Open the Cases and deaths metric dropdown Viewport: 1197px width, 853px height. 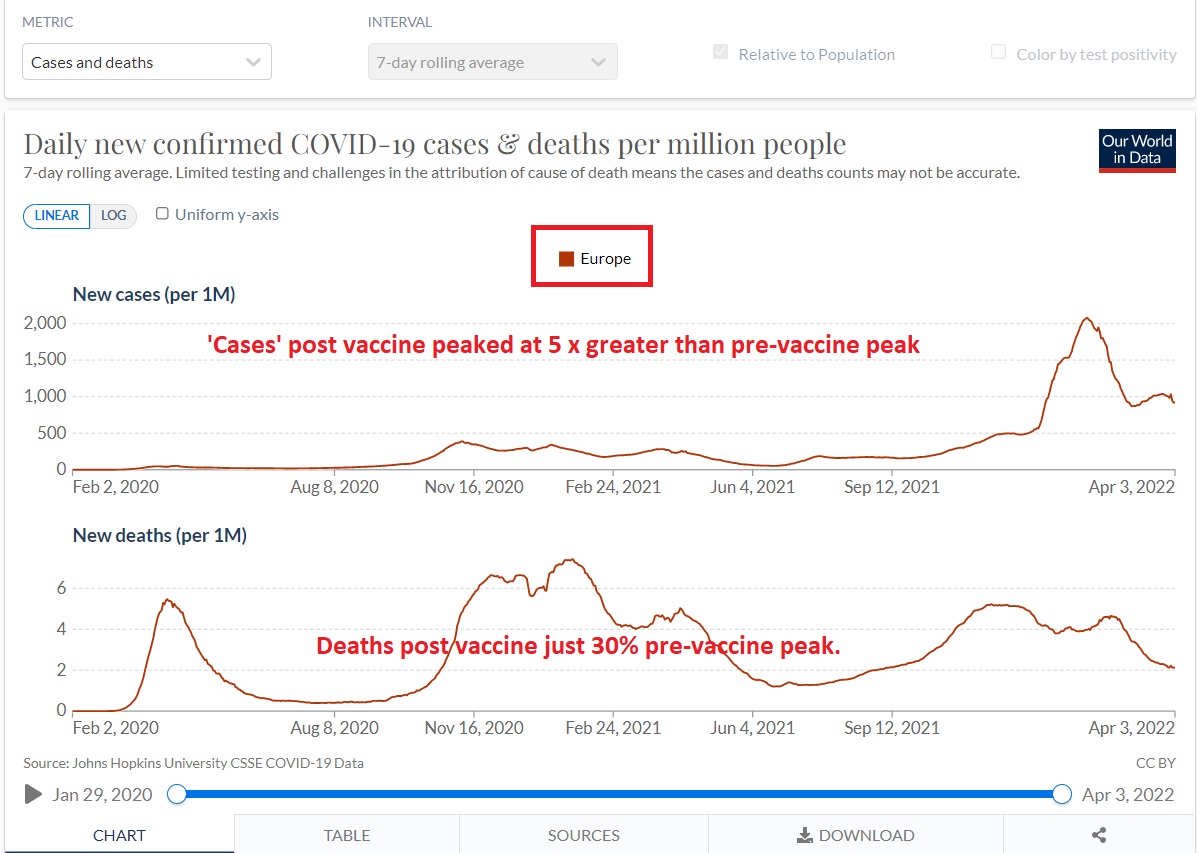point(147,62)
